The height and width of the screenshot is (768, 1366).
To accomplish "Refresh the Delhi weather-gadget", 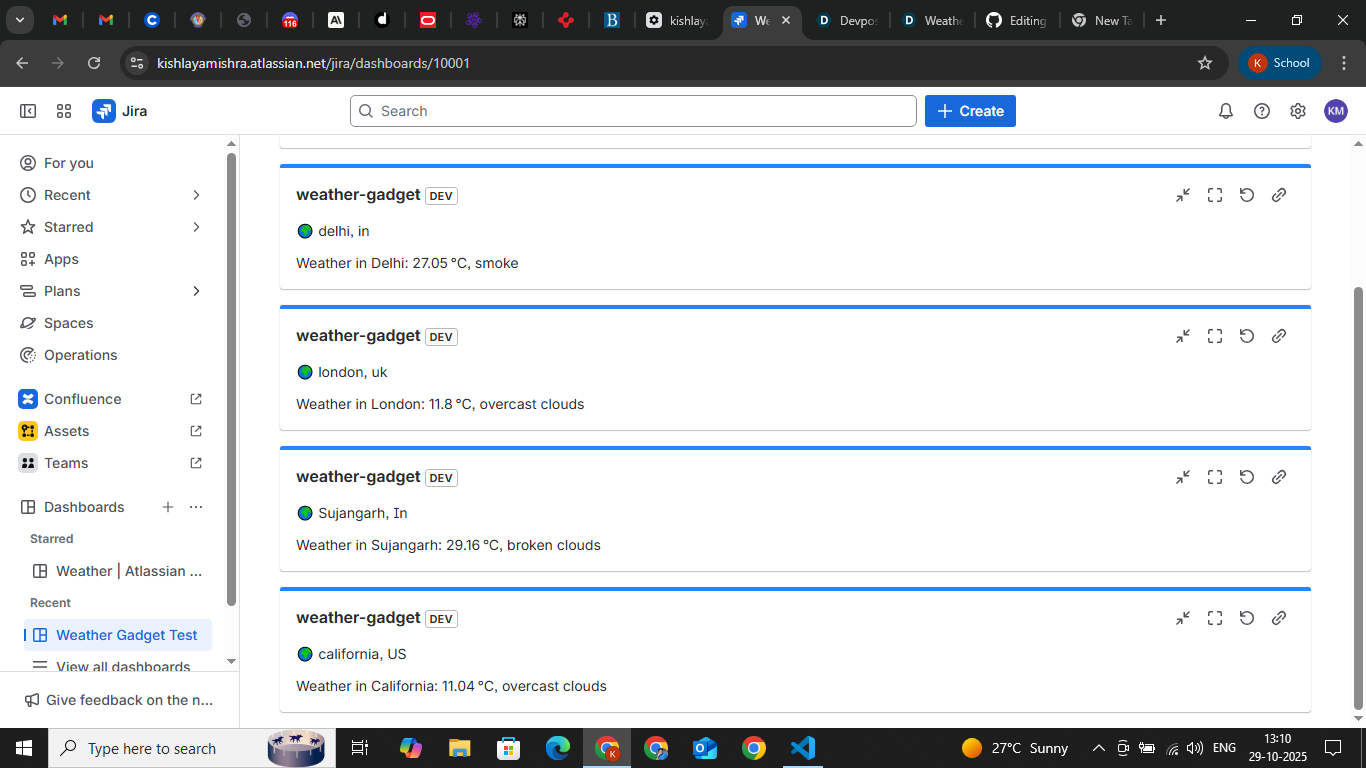I will [x=1247, y=195].
